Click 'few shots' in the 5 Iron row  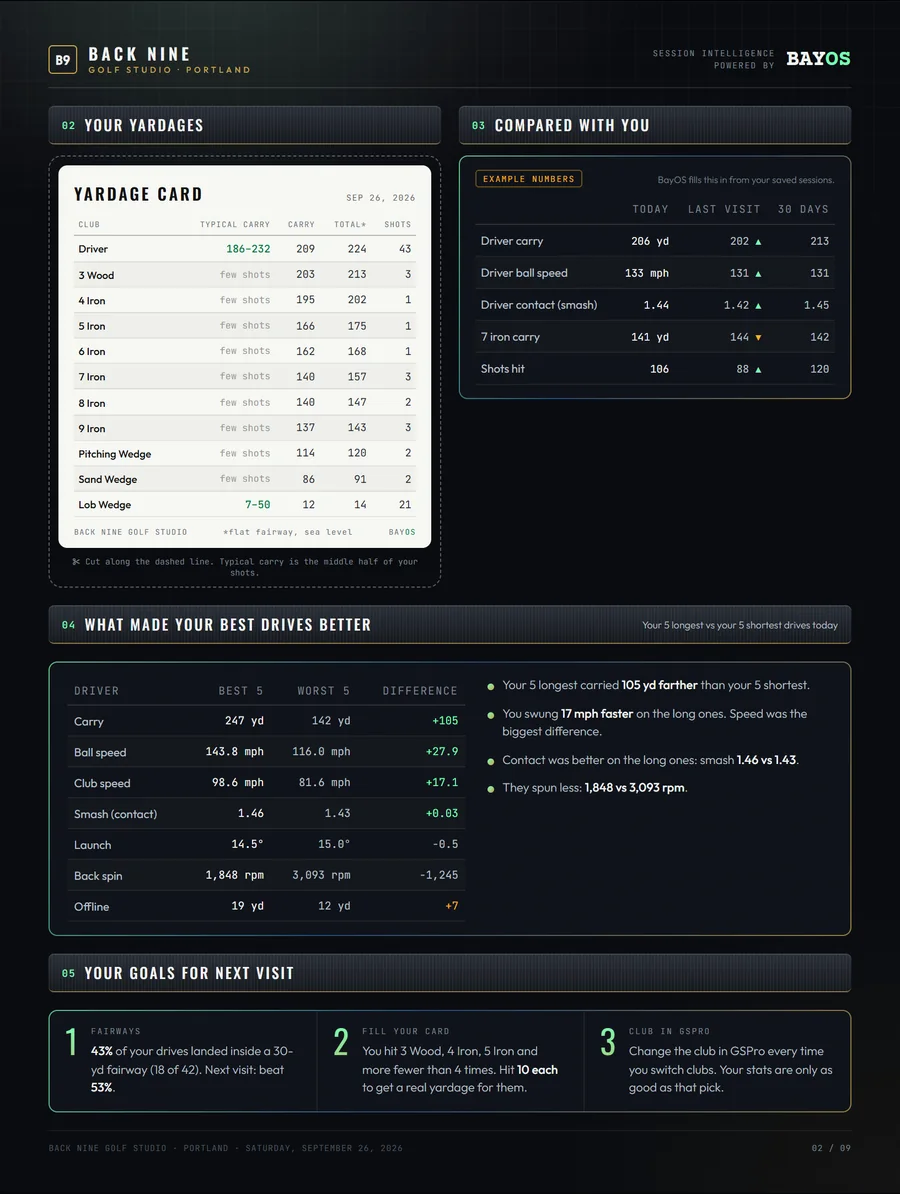[x=245, y=326]
